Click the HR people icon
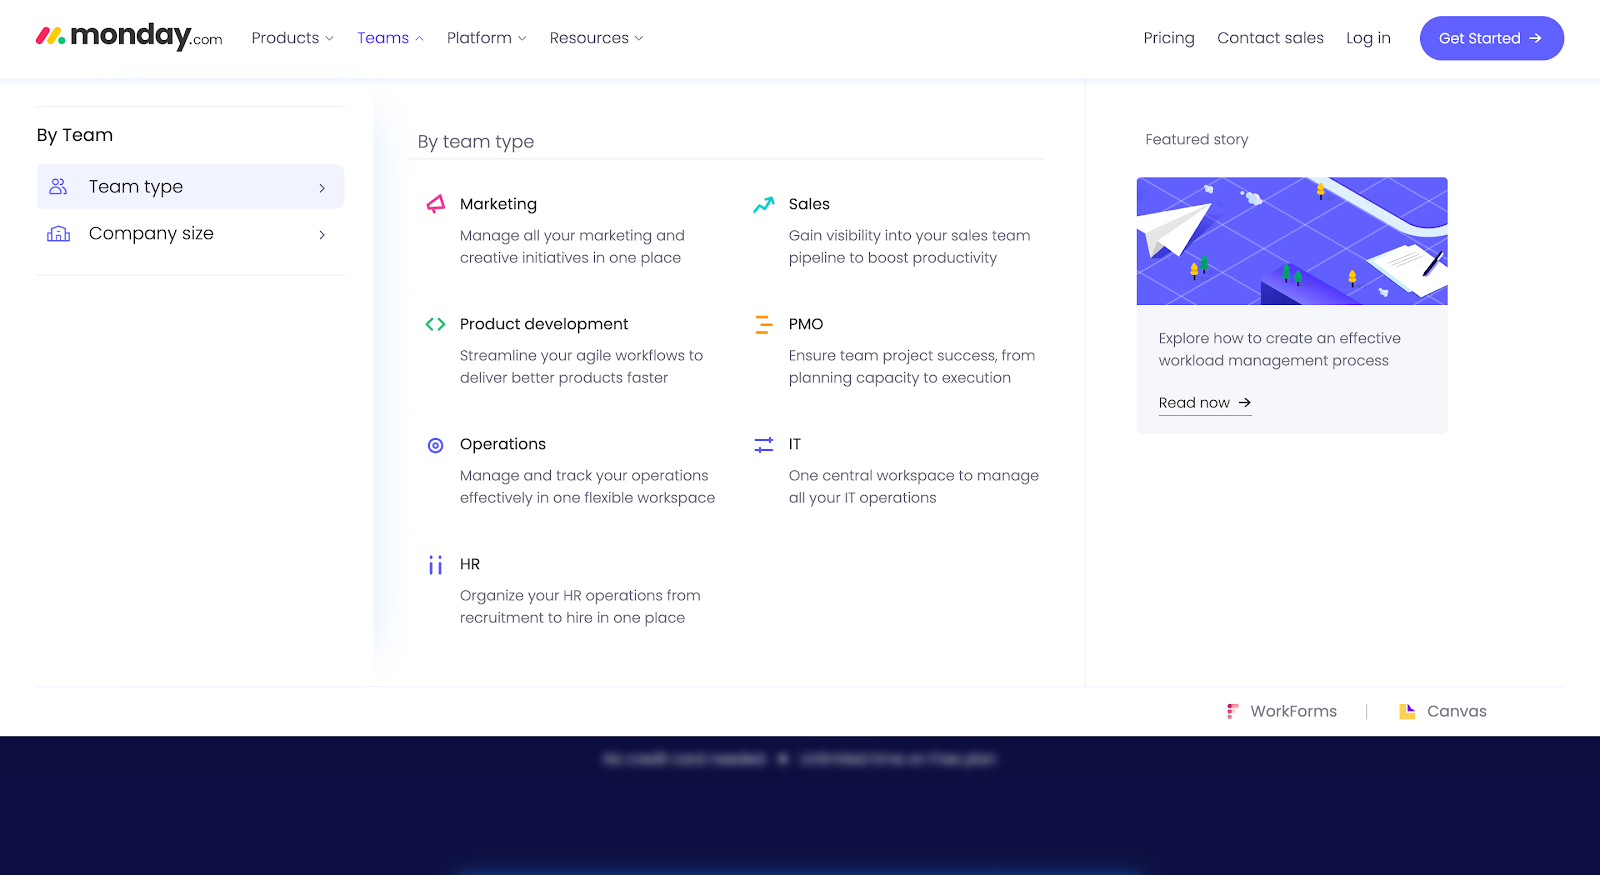 pyautogui.click(x=435, y=565)
